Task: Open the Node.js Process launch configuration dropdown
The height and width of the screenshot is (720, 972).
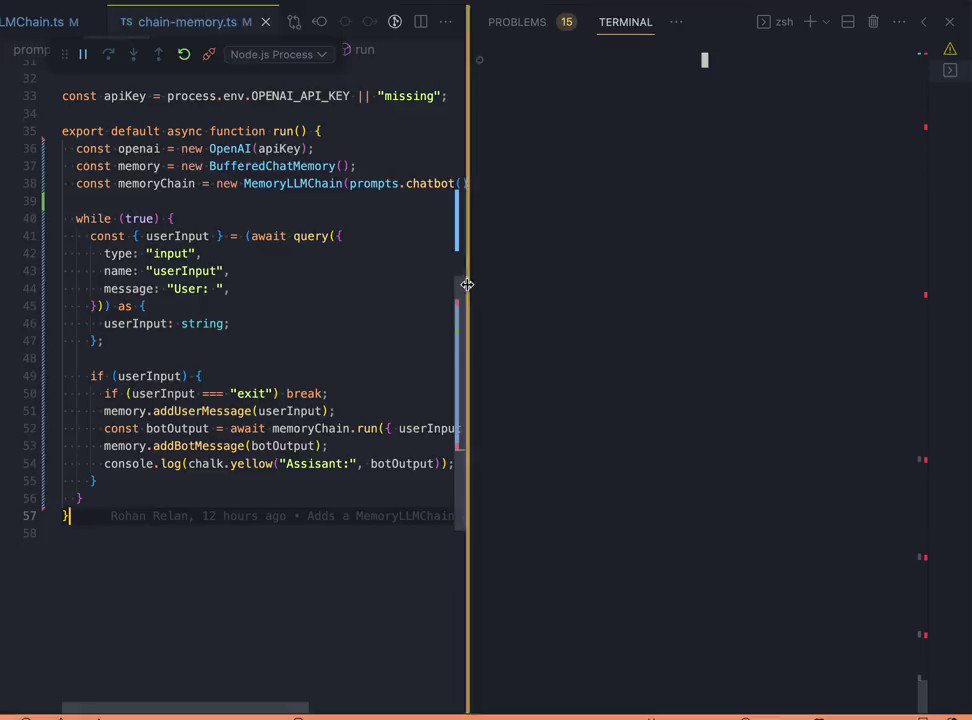Action: click(x=278, y=54)
